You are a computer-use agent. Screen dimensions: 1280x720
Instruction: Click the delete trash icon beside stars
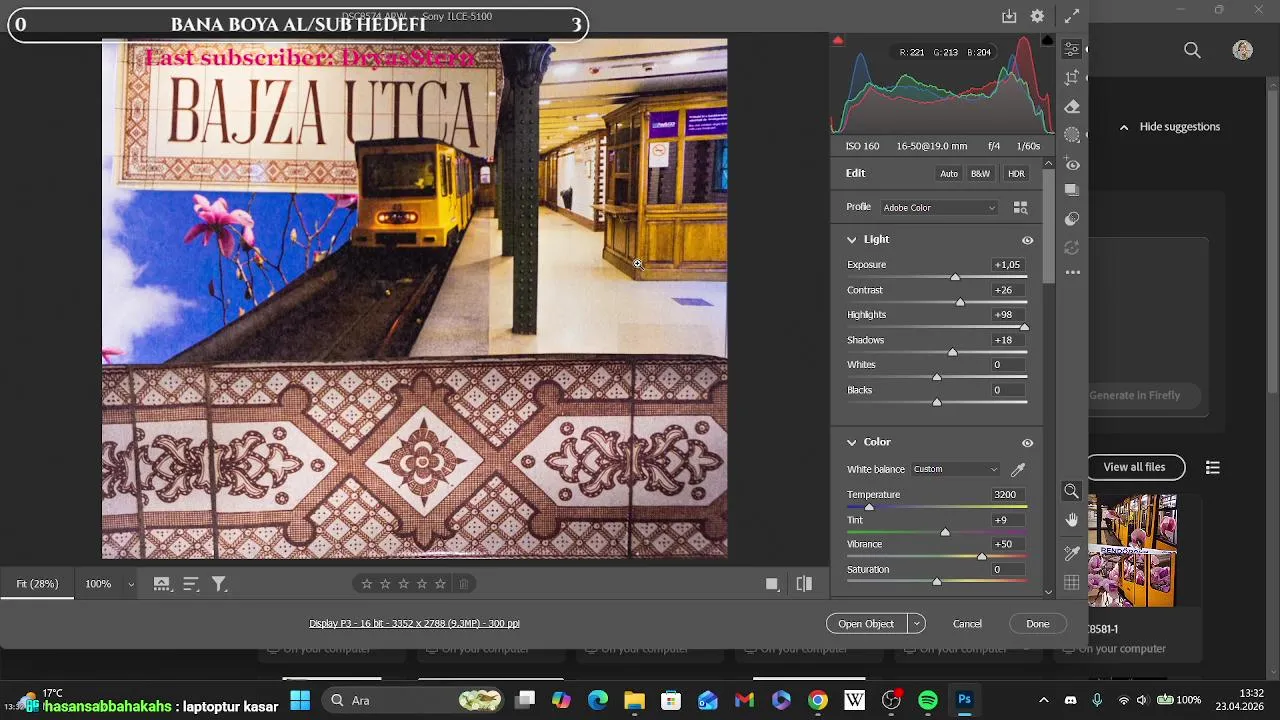(463, 584)
